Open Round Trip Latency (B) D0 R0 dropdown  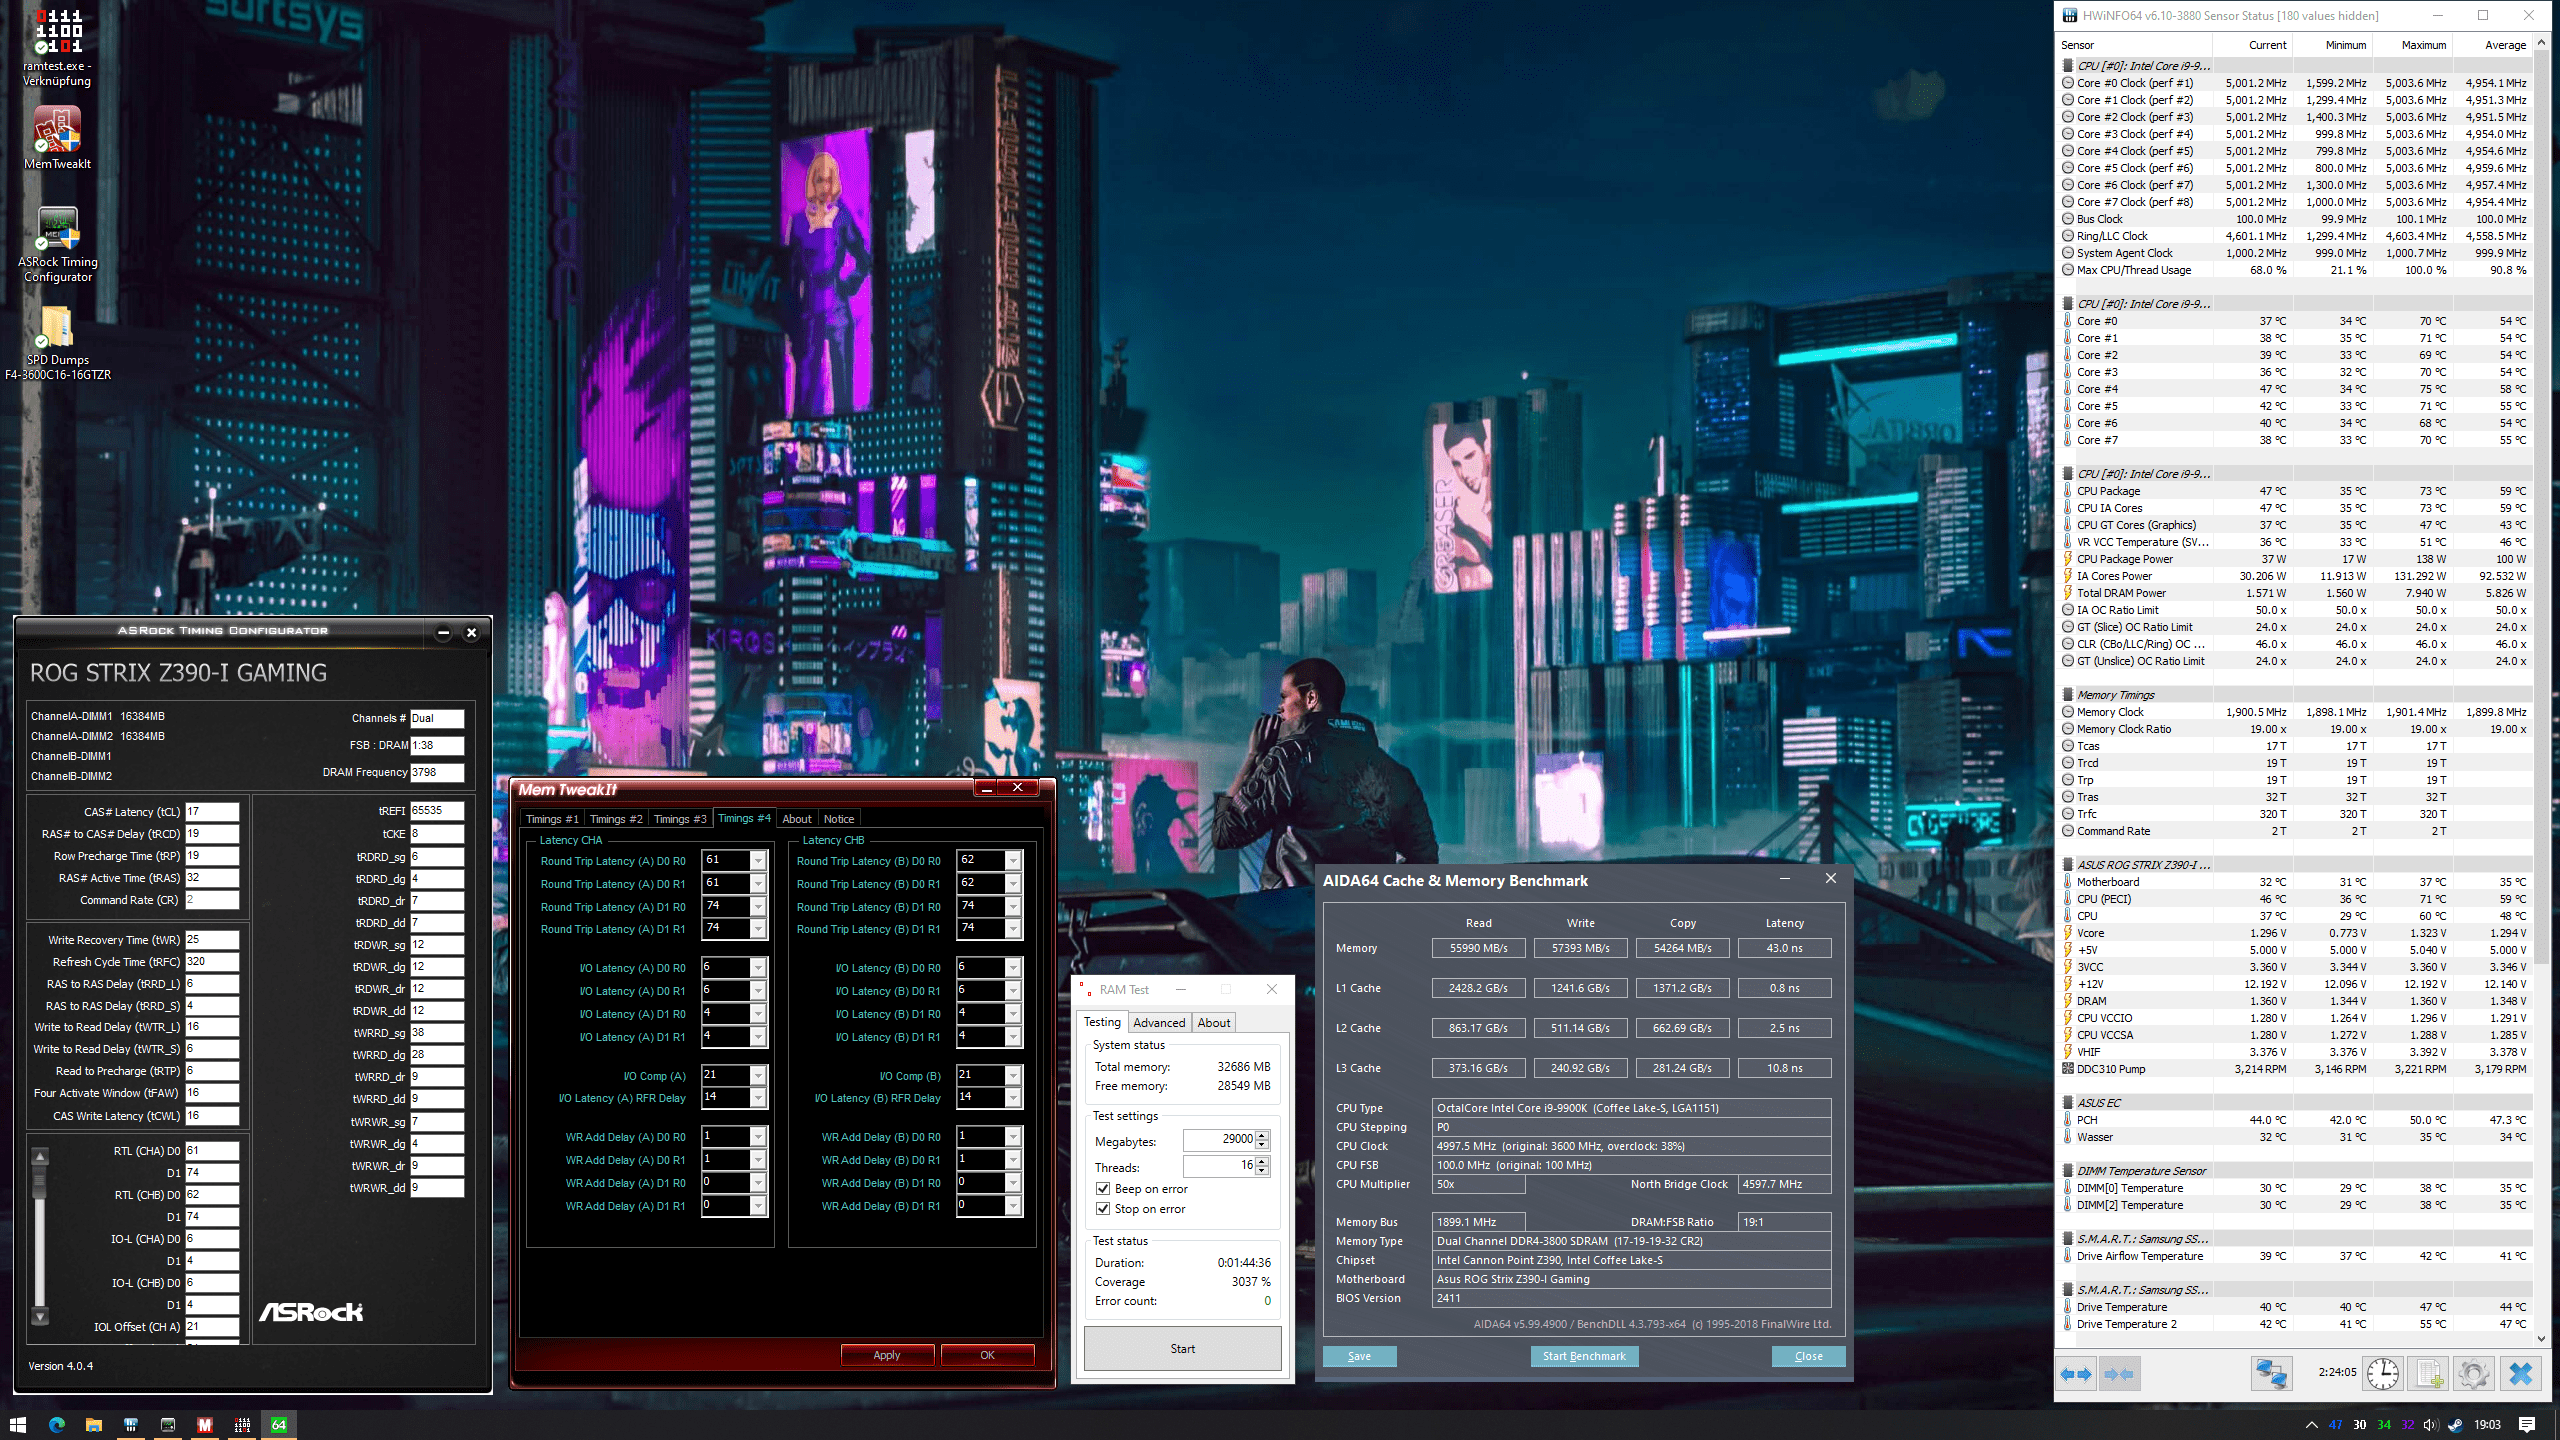pos(1013,861)
